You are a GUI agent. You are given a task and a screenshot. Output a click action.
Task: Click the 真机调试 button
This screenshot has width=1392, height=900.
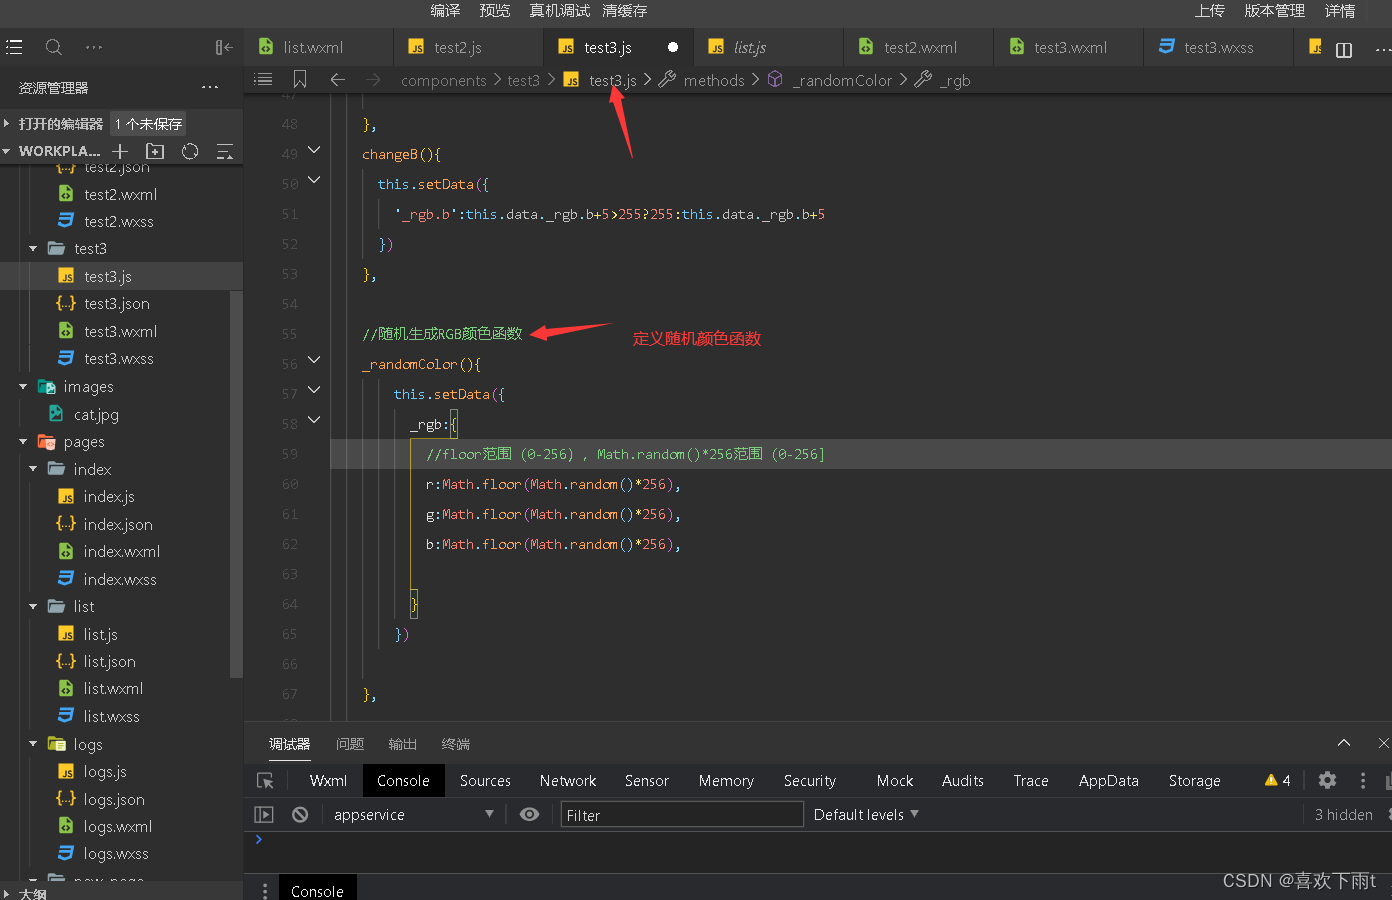click(559, 11)
